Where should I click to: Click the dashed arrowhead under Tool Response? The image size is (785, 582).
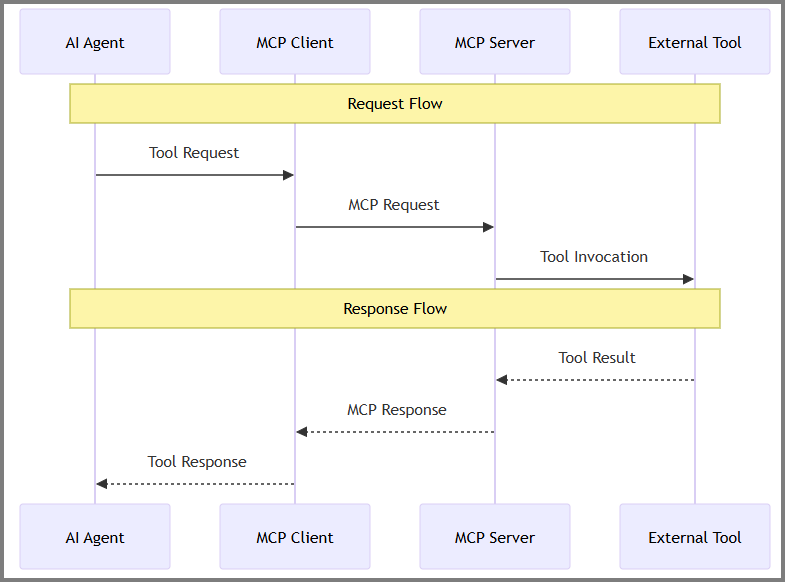click(102, 484)
